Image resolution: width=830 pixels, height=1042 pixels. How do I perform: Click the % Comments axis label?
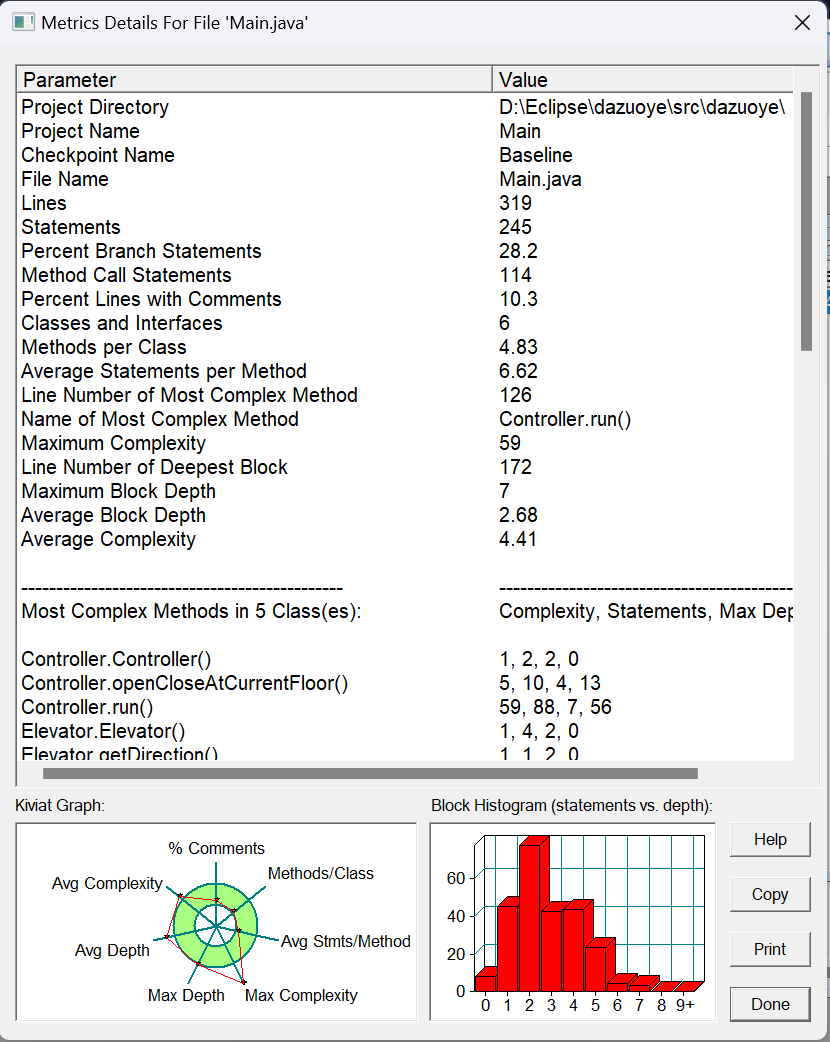pos(216,848)
